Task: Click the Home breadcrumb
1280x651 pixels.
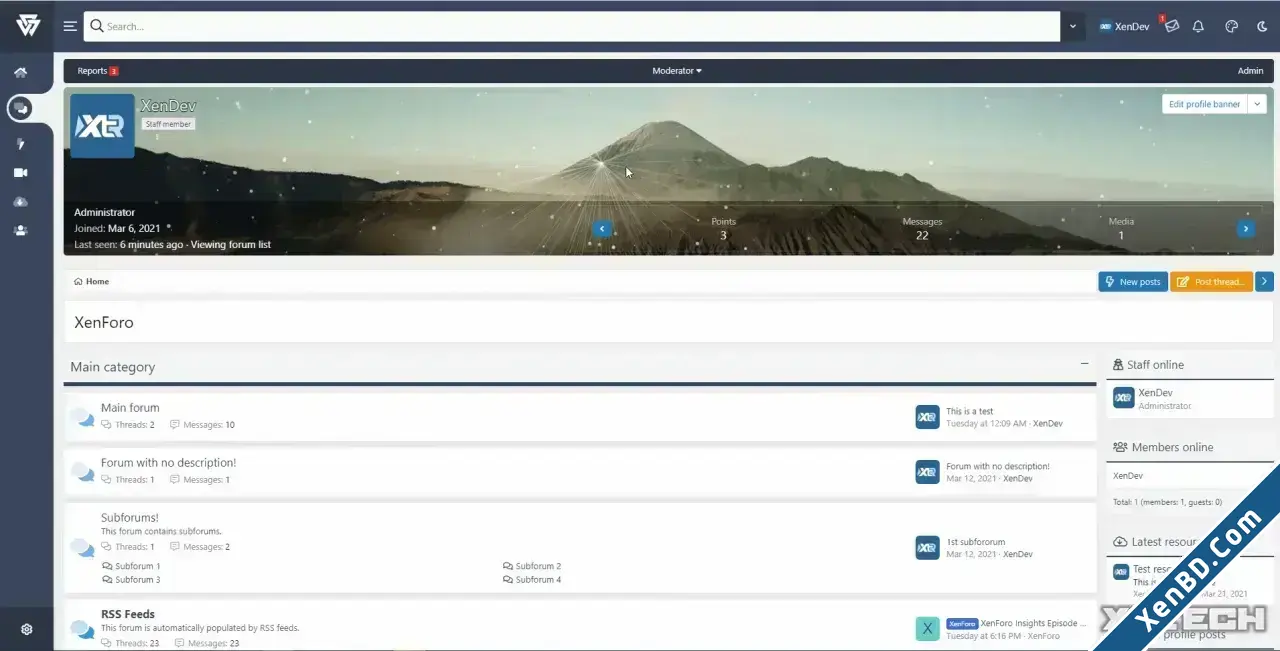Action: [91, 282]
